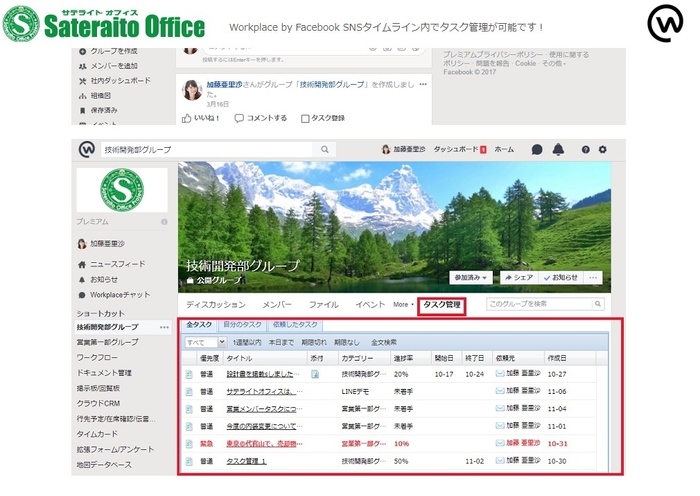Screen dimensions: 700x496
Task: Open the settings gear icon in the top bar
Action: point(602,149)
